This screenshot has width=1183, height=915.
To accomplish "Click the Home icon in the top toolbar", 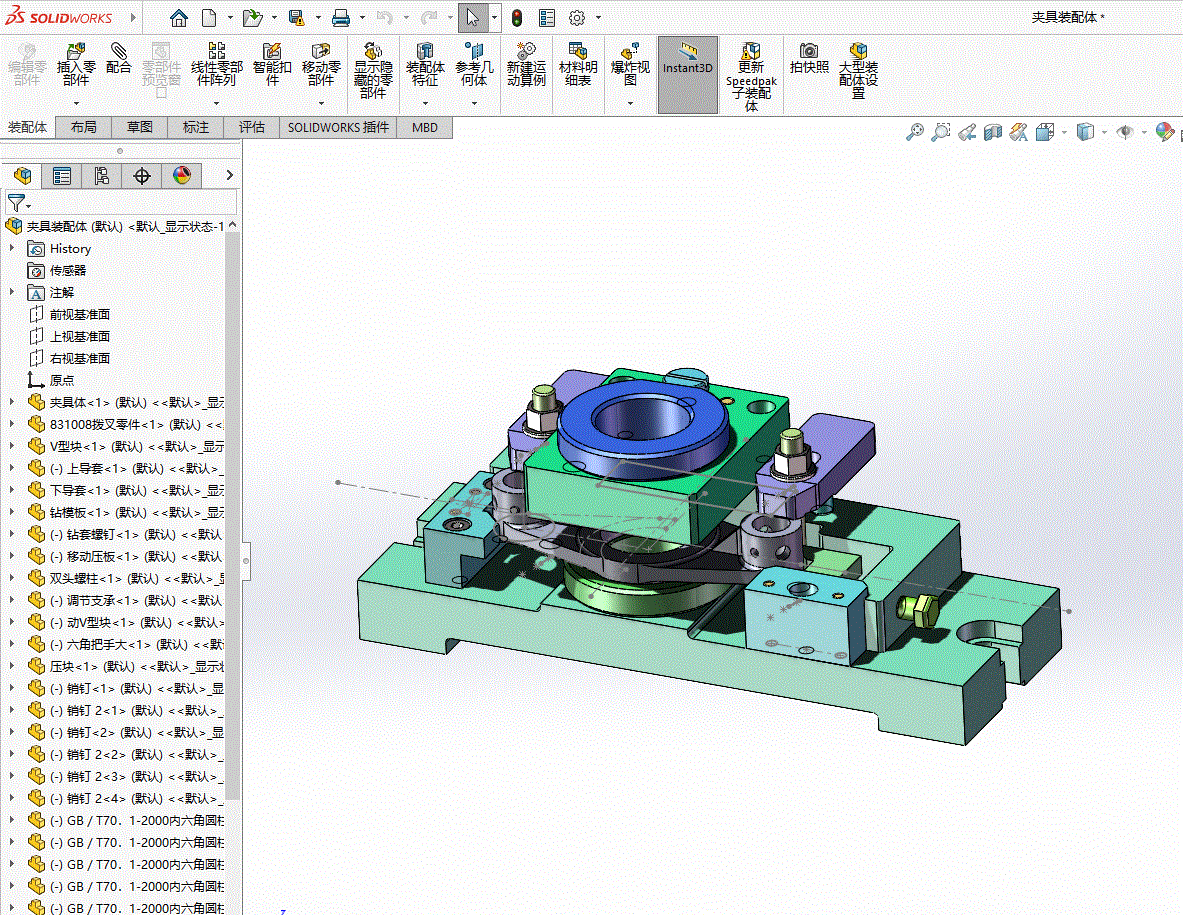I will [x=178, y=17].
